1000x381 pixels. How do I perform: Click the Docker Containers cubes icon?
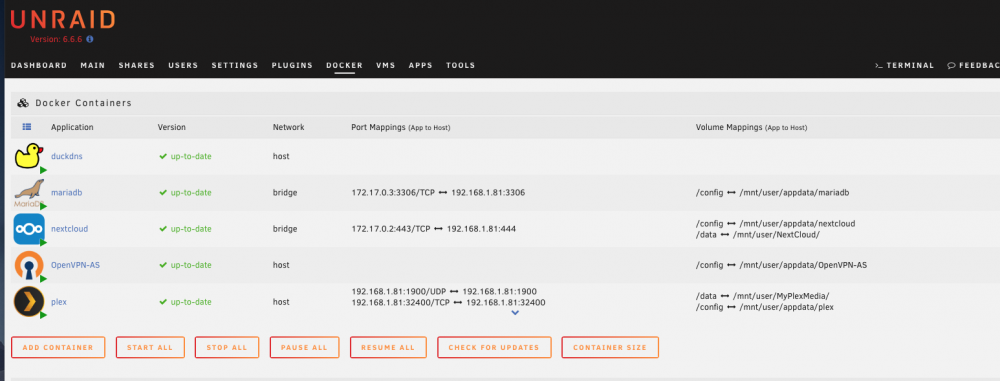(23, 103)
